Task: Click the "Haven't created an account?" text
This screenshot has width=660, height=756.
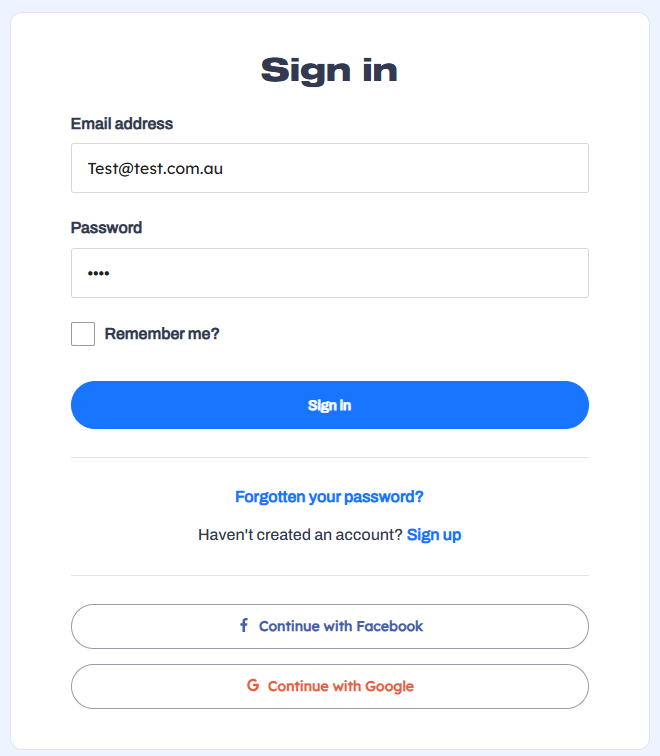Action: point(300,535)
